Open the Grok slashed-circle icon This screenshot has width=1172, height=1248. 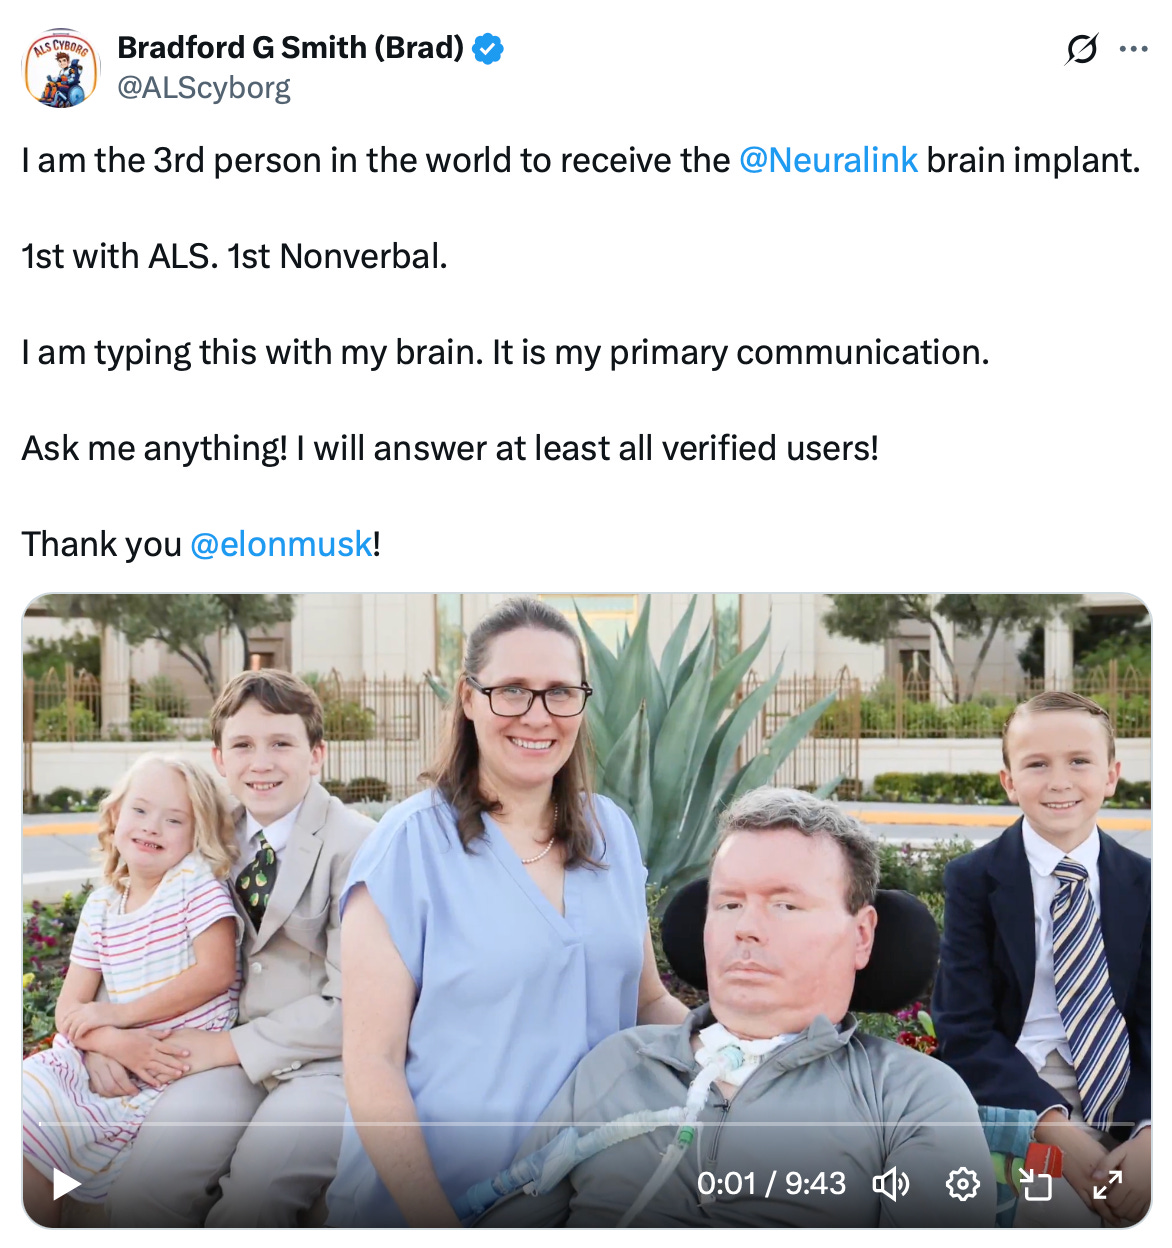coord(1082,48)
